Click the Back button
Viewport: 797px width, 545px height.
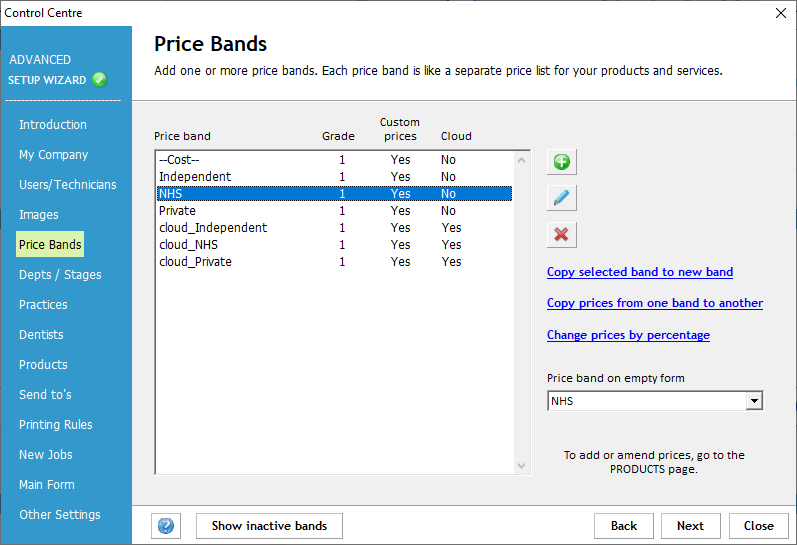624,526
